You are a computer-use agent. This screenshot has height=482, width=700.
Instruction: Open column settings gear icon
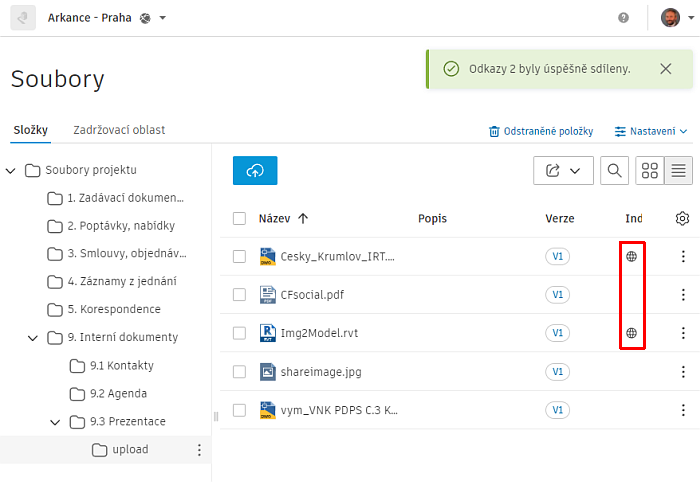pos(683,219)
